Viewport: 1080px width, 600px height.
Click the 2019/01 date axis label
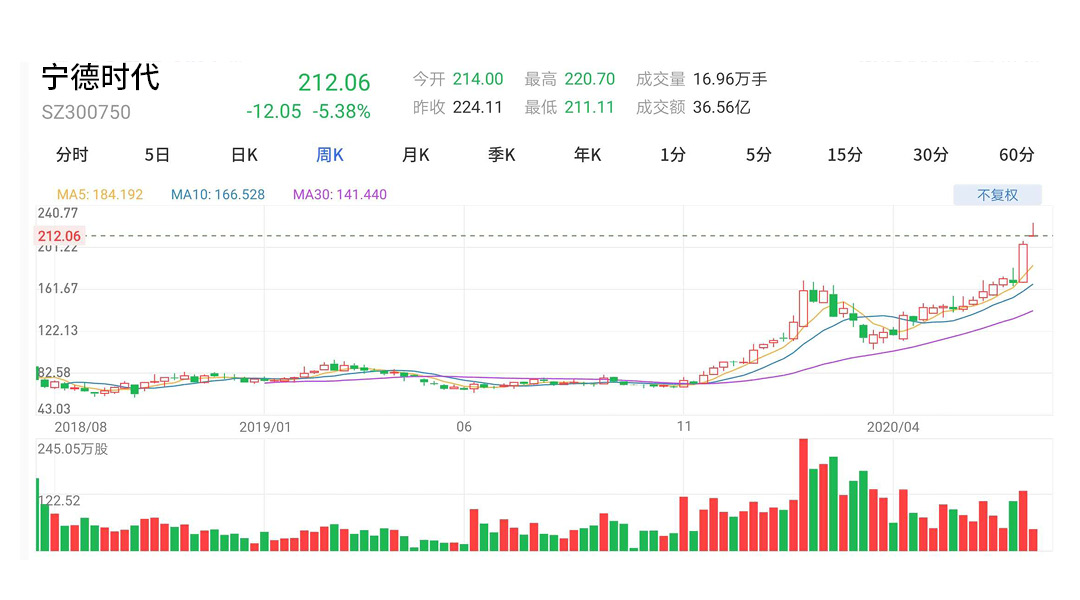pos(265,427)
